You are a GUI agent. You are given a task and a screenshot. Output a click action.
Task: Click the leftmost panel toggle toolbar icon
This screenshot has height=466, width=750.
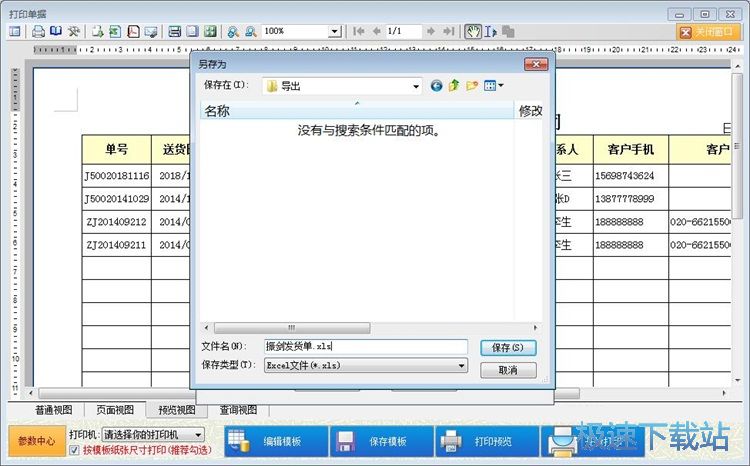coord(15,32)
